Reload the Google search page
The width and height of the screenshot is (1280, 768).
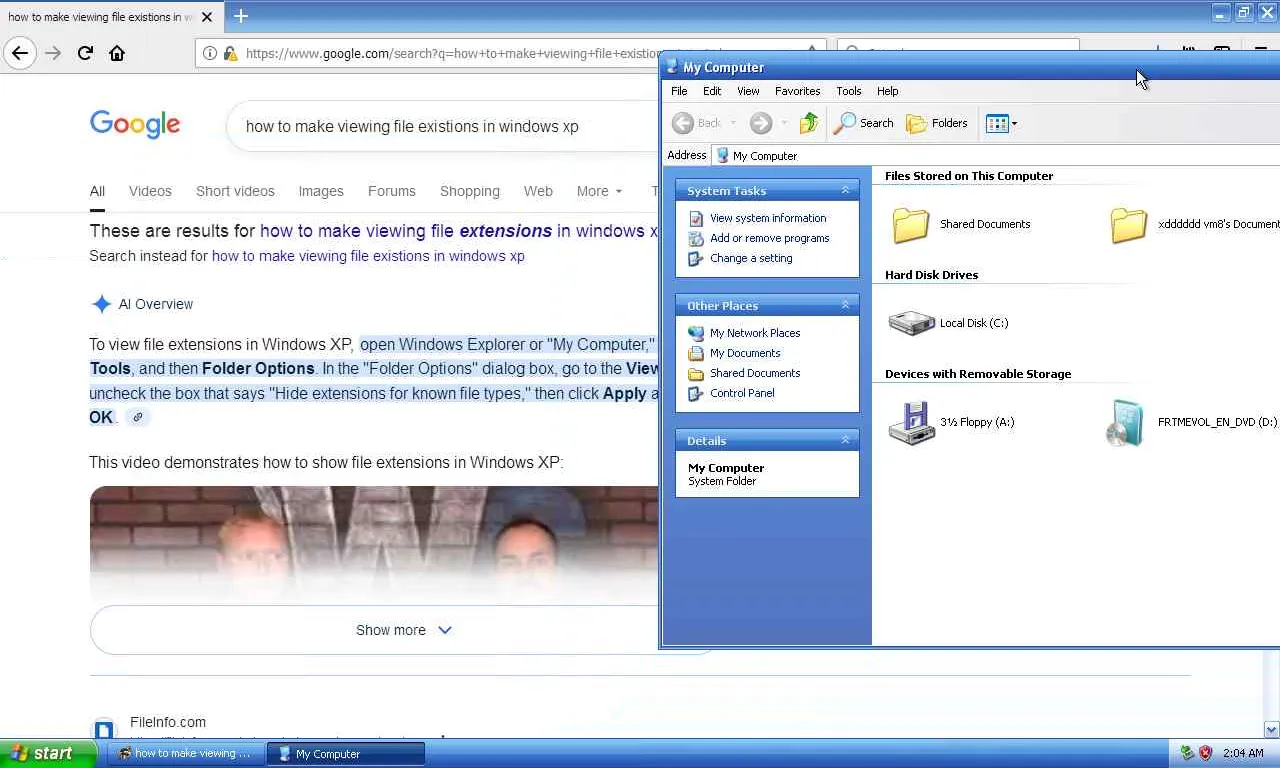(x=85, y=53)
